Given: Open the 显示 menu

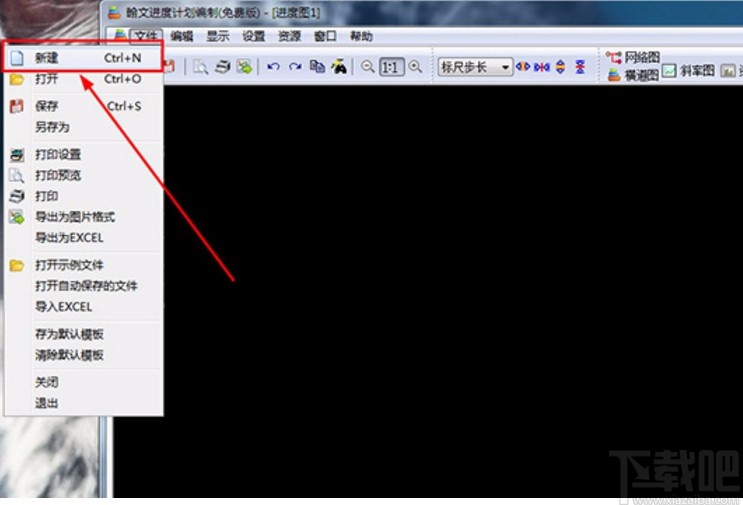Looking at the screenshot, I should [x=217, y=36].
